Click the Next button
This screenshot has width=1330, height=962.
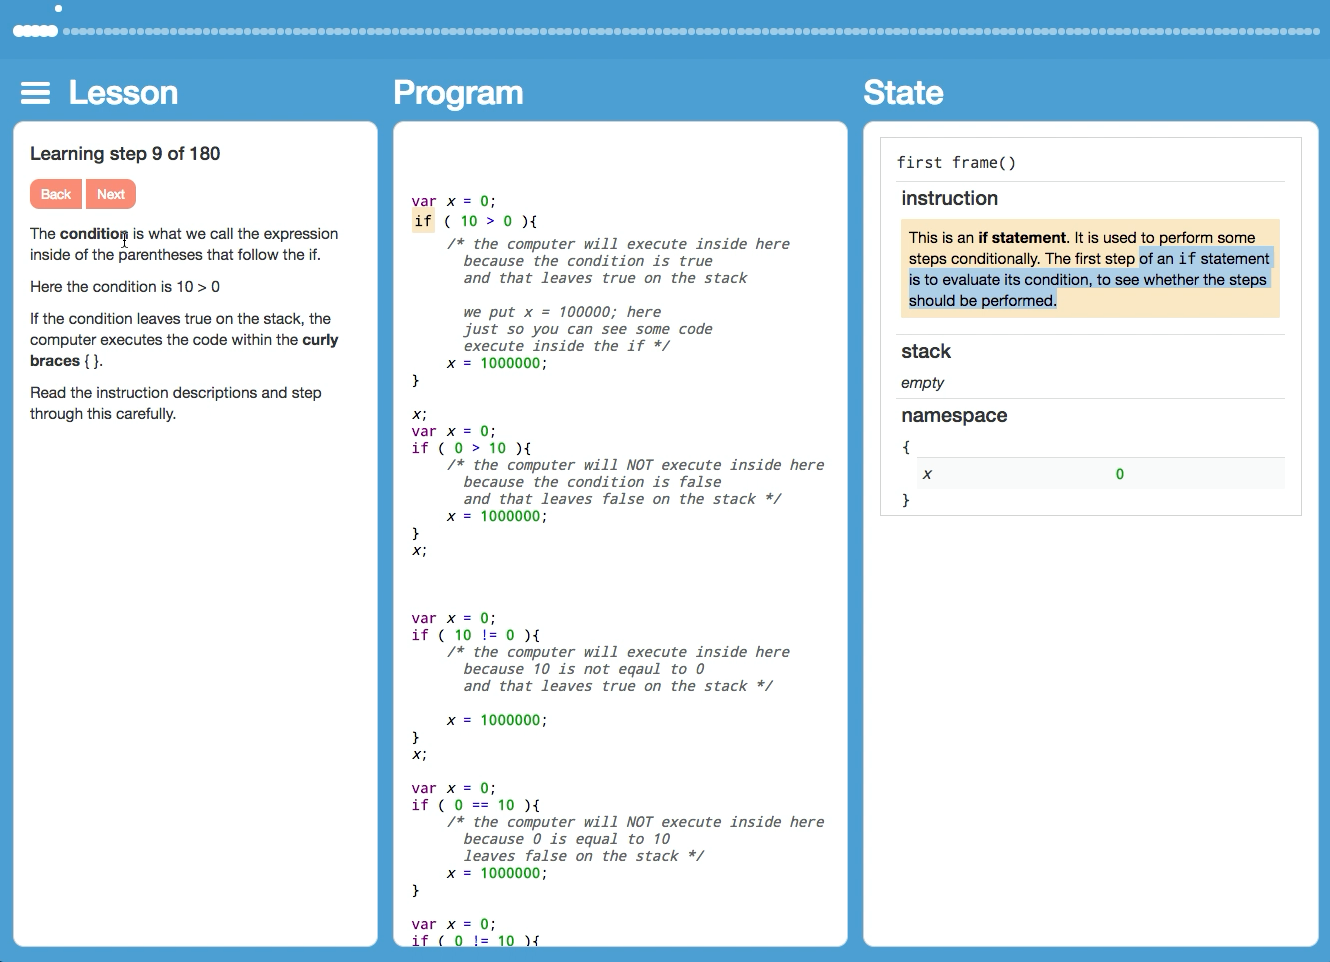tap(111, 194)
